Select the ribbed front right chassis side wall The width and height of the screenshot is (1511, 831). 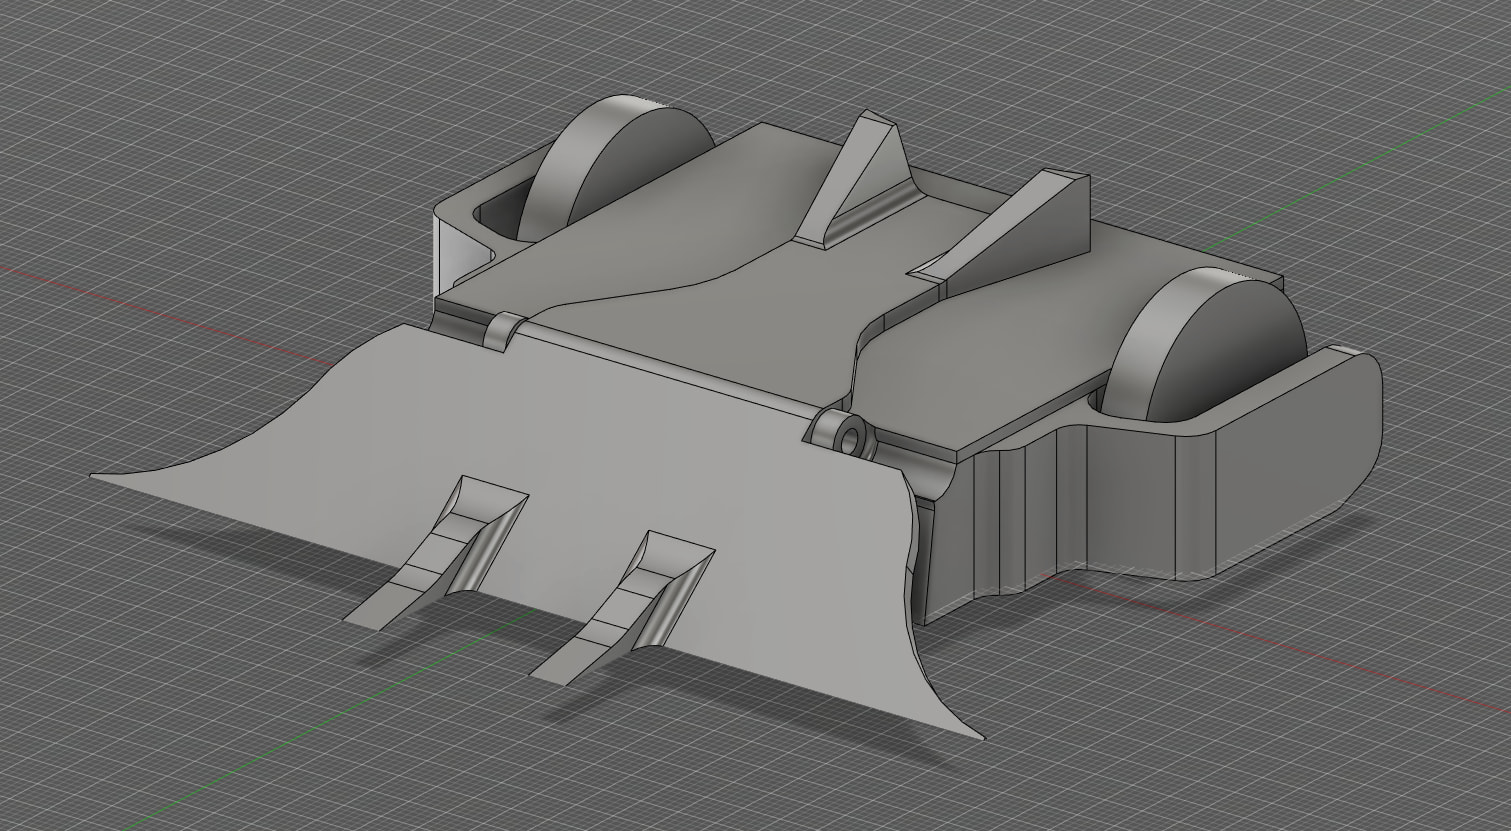tap(1010, 520)
